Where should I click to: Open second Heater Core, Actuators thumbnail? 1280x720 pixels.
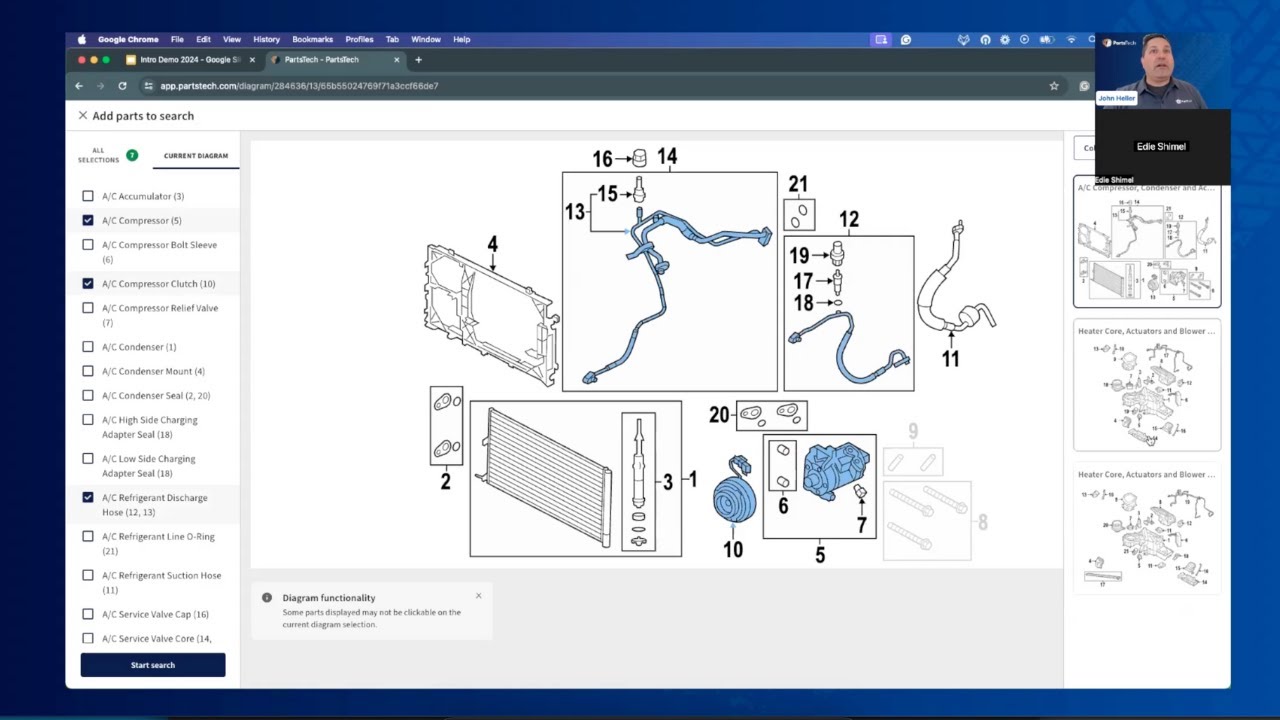pos(1147,530)
